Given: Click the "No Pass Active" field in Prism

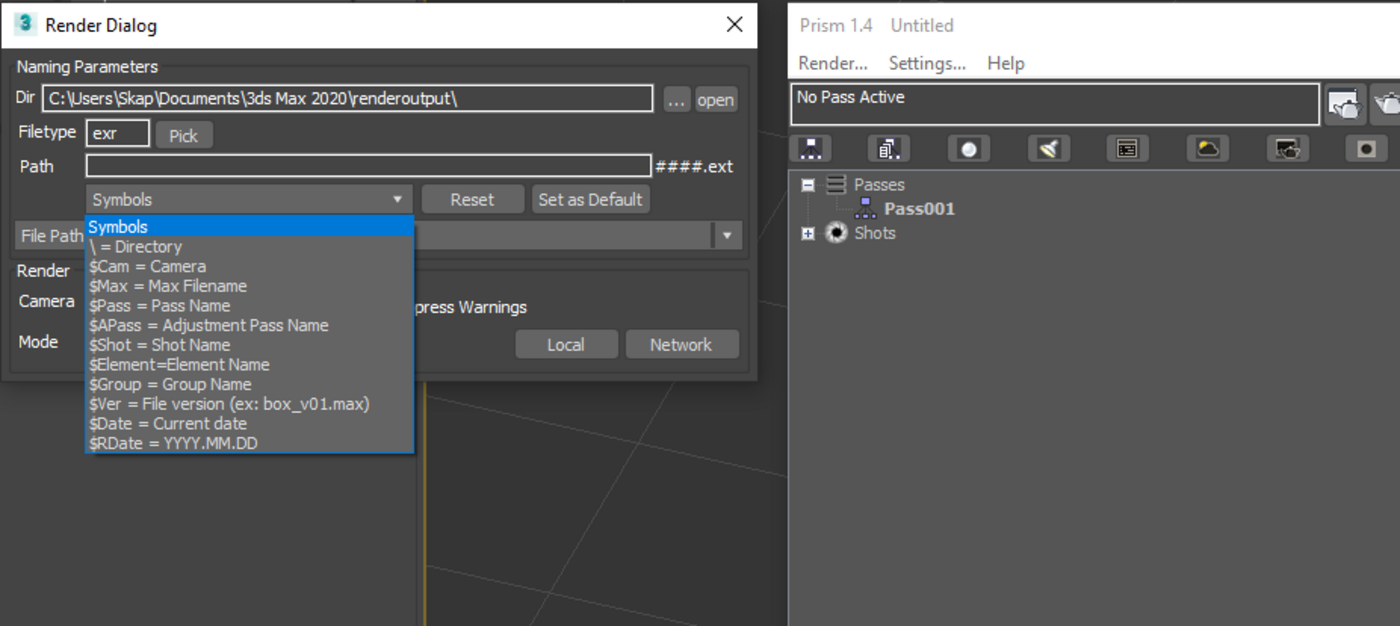Looking at the screenshot, I should point(1056,104).
